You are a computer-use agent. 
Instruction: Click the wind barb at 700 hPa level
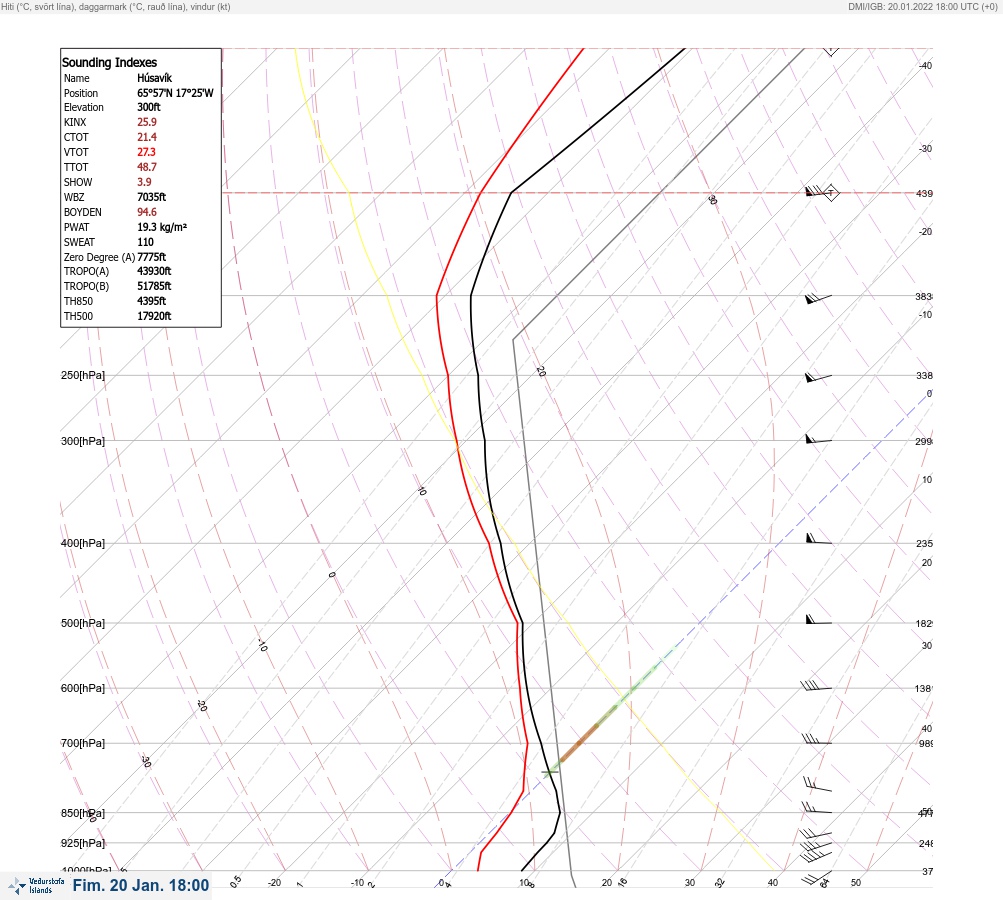click(816, 739)
